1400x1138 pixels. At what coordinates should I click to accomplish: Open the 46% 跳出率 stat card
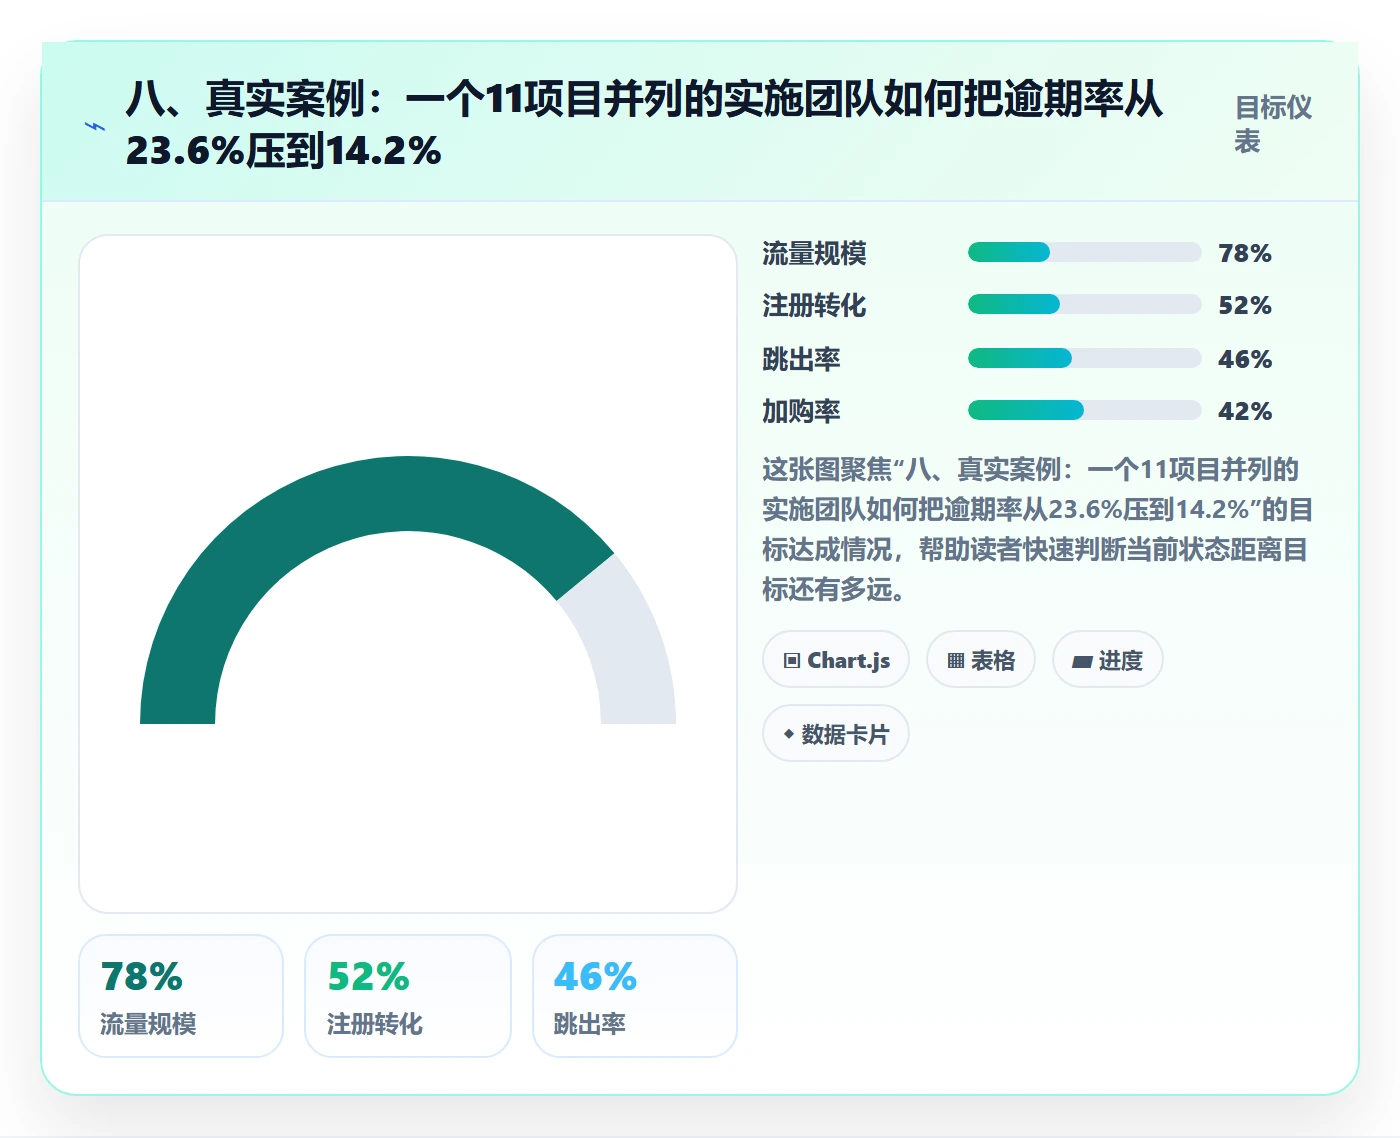(x=635, y=996)
